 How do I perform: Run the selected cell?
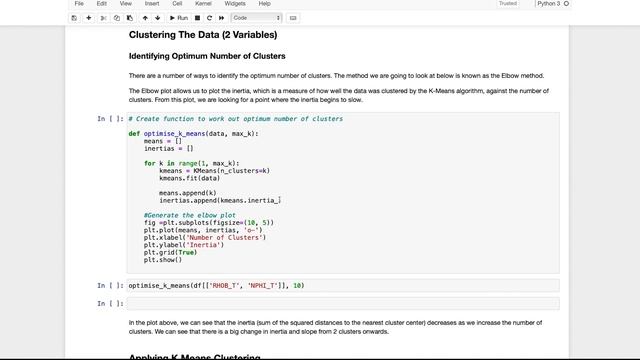(179, 18)
